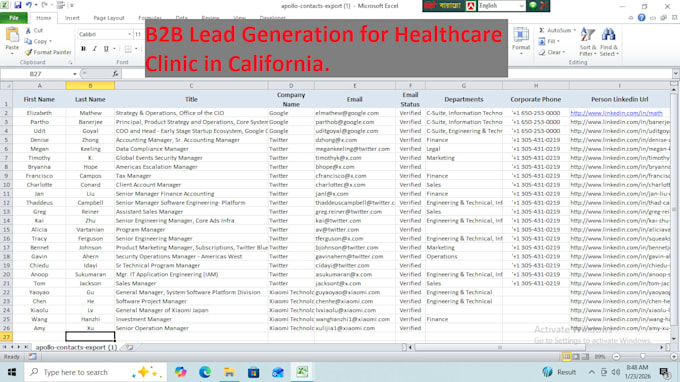
Task: Click the Corporate Phone header cell
Action: tap(536, 99)
